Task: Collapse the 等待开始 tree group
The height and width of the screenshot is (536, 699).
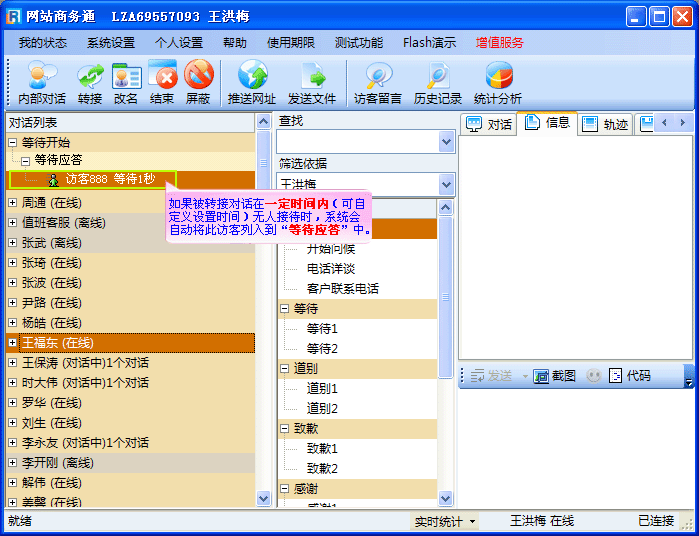Action: coord(13,143)
